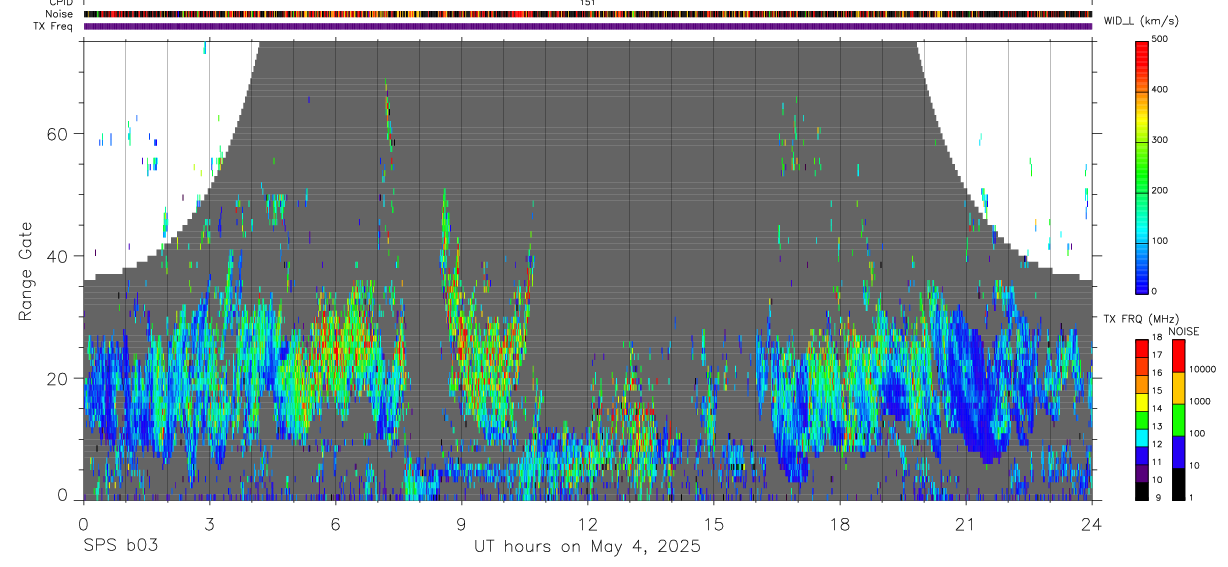Click the purple TX Freq strip above plot

click(587, 26)
